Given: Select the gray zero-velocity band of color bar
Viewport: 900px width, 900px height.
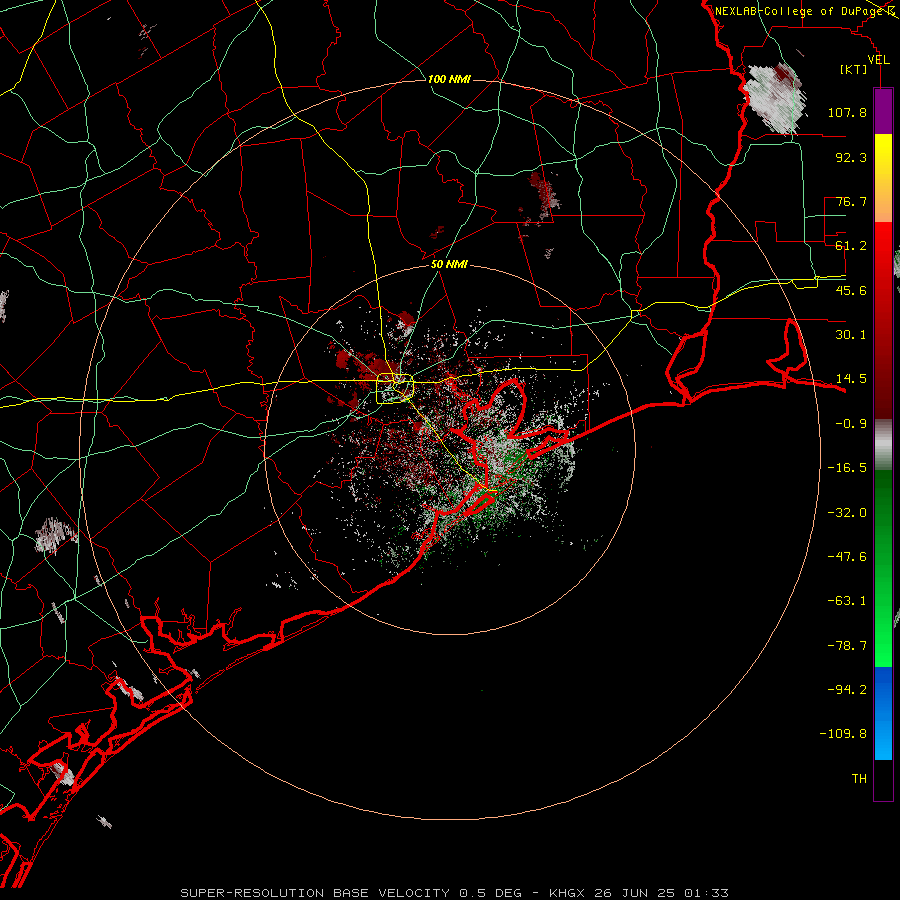Looking at the screenshot, I should (x=883, y=444).
